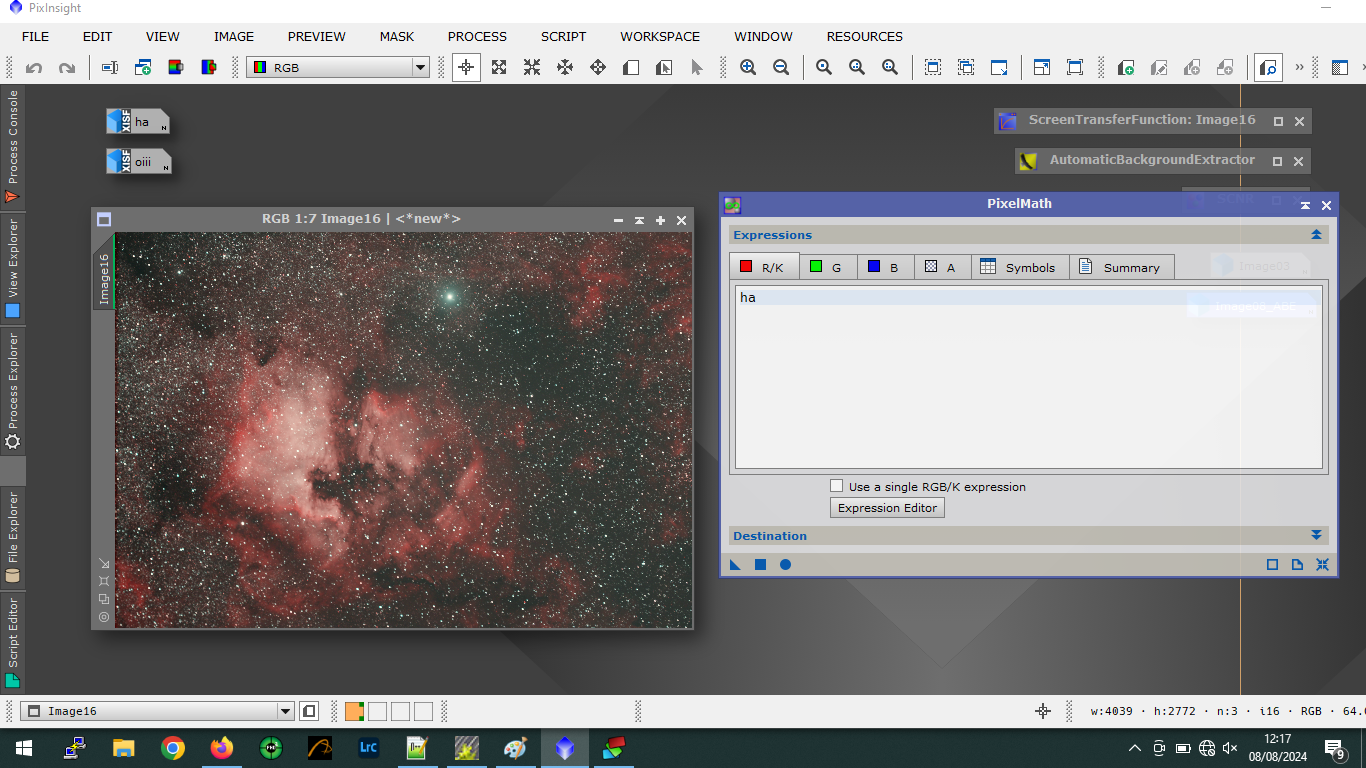Open the FILE menu

[35, 36]
